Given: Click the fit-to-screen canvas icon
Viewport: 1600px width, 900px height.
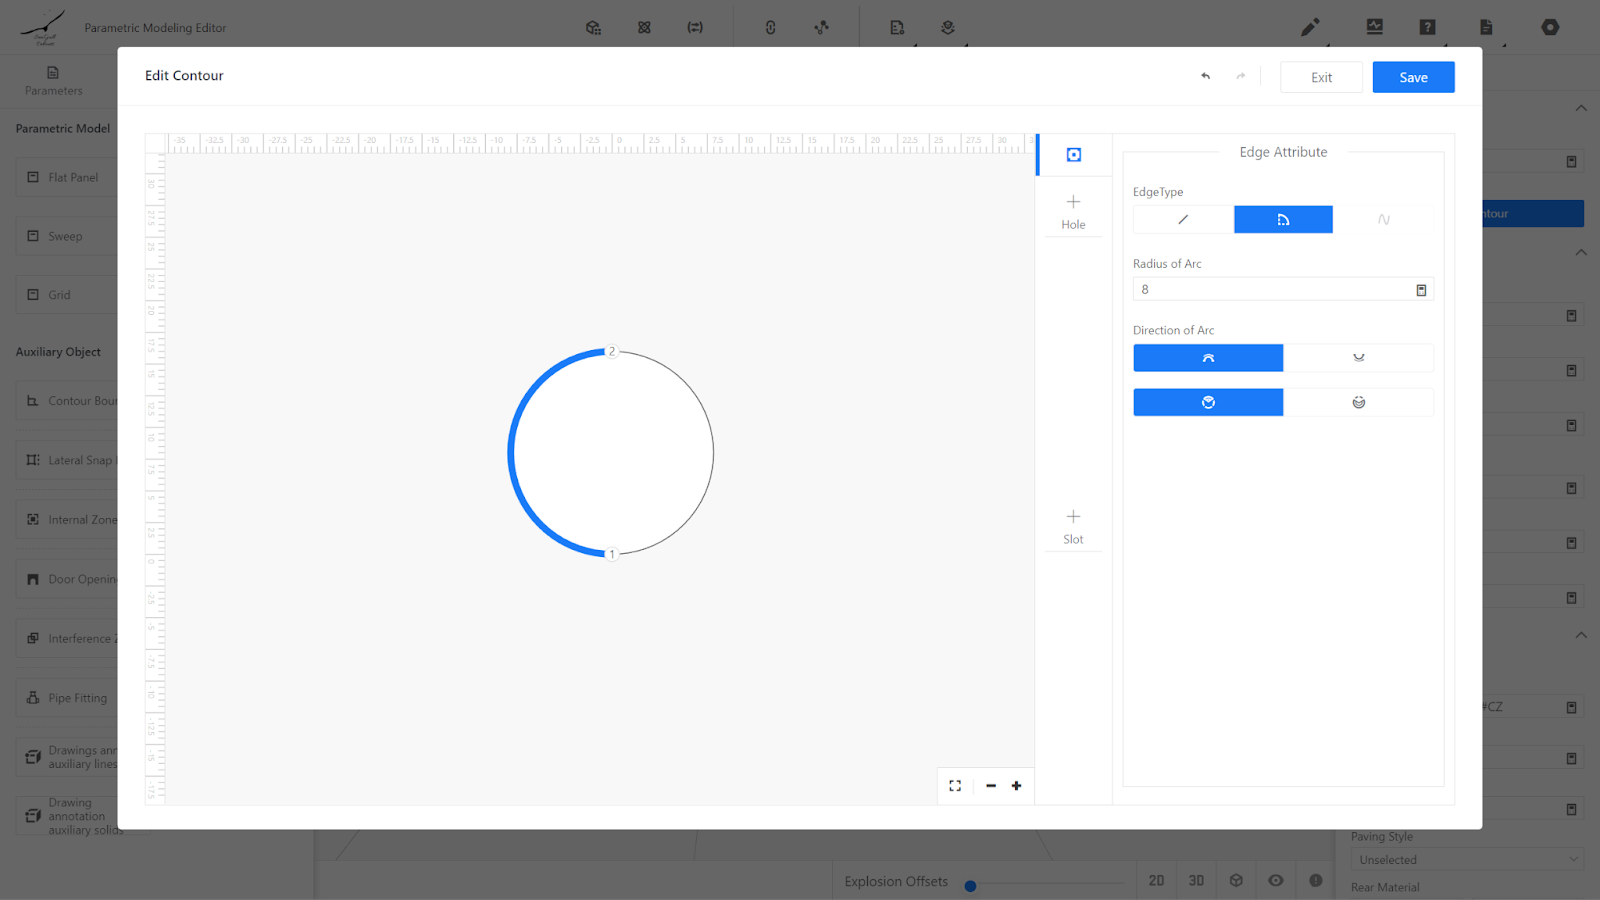Looking at the screenshot, I should point(955,786).
